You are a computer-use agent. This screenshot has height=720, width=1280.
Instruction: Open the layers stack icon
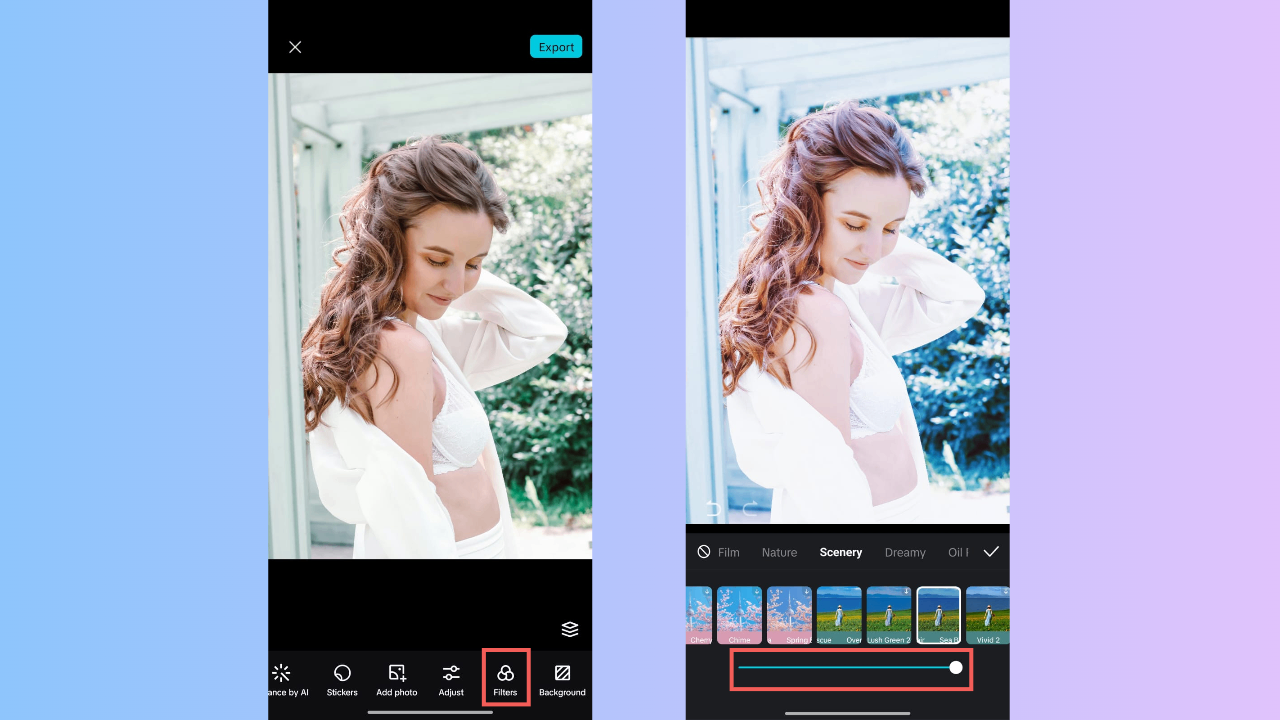570,629
